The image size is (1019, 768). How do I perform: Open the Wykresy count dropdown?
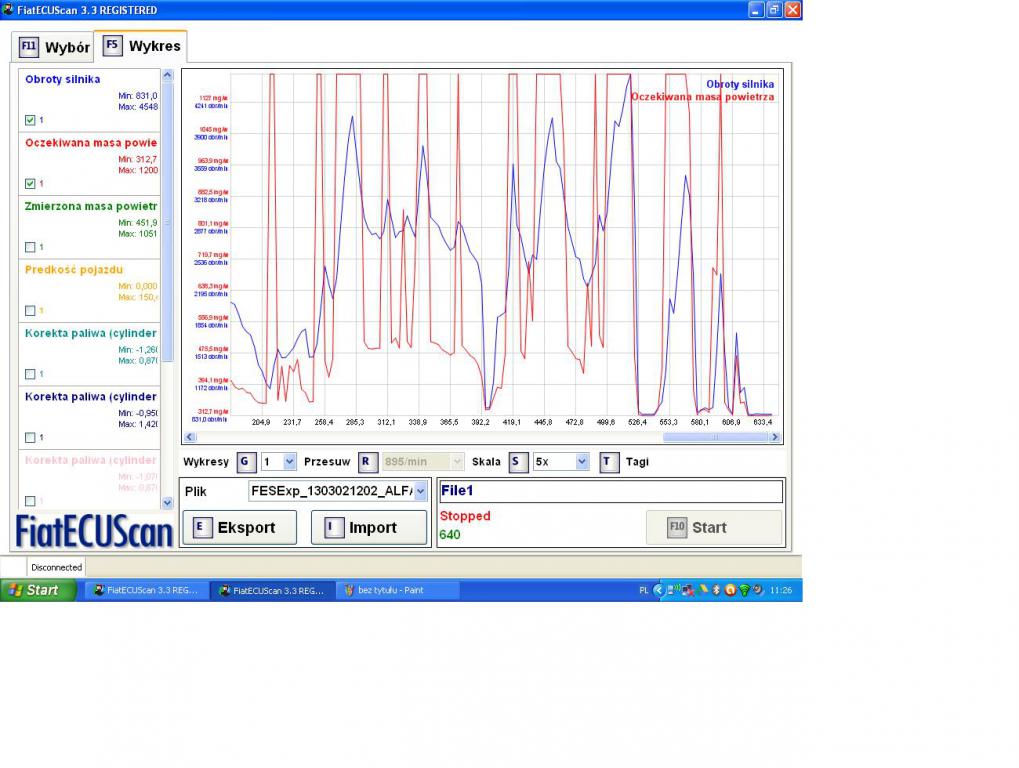point(289,462)
